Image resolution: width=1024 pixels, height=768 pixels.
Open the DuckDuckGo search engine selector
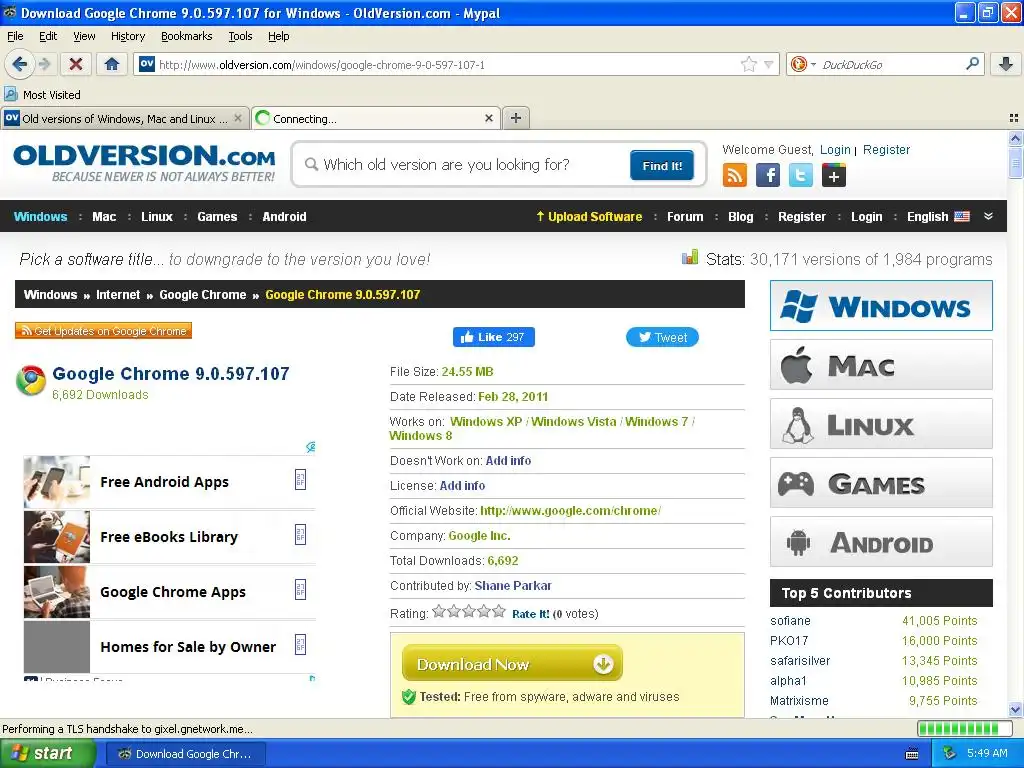coord(803,64)
